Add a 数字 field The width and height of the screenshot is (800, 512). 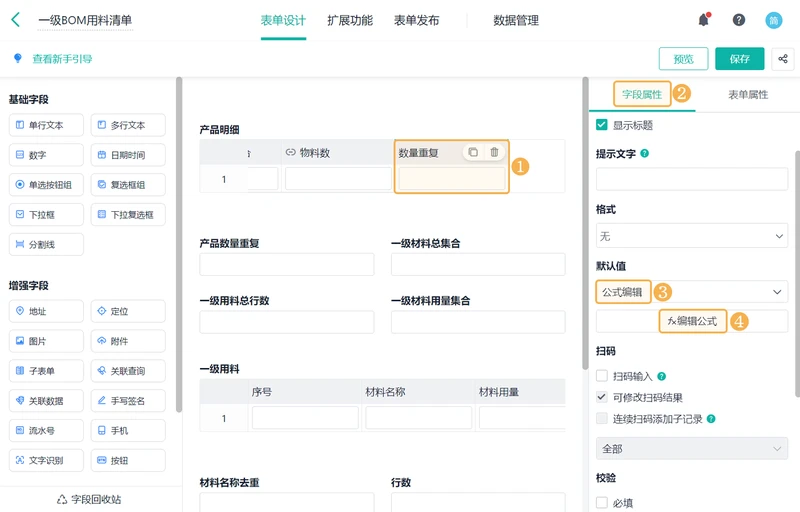[x=46, y=155]
